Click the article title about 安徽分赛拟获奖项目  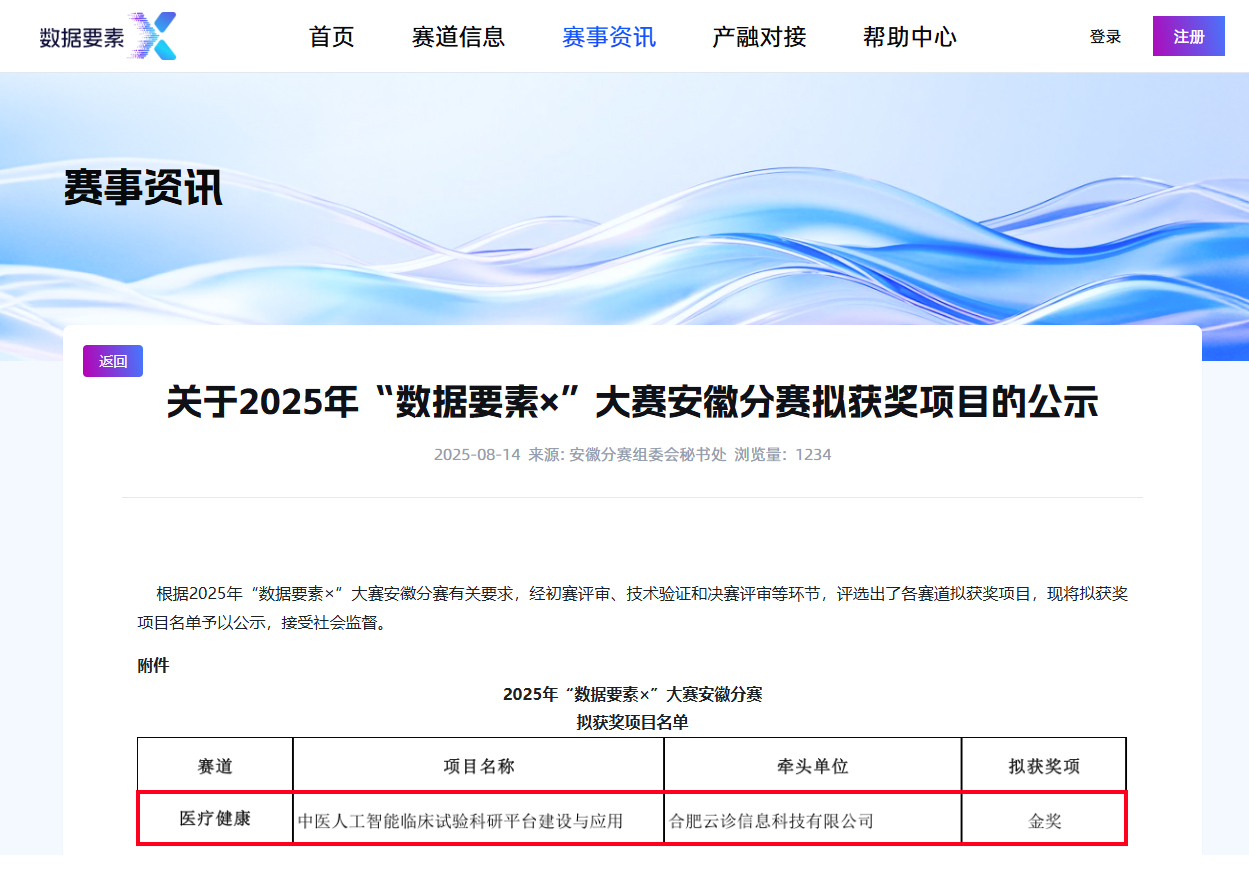(632, 402)
